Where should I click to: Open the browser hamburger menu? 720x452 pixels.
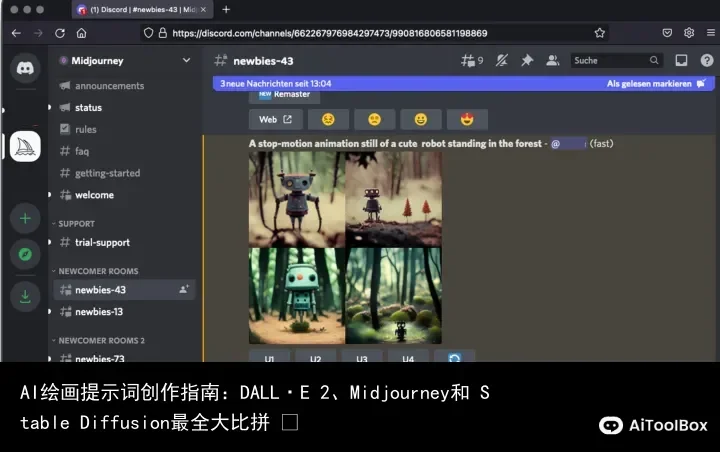coord(711,33)
